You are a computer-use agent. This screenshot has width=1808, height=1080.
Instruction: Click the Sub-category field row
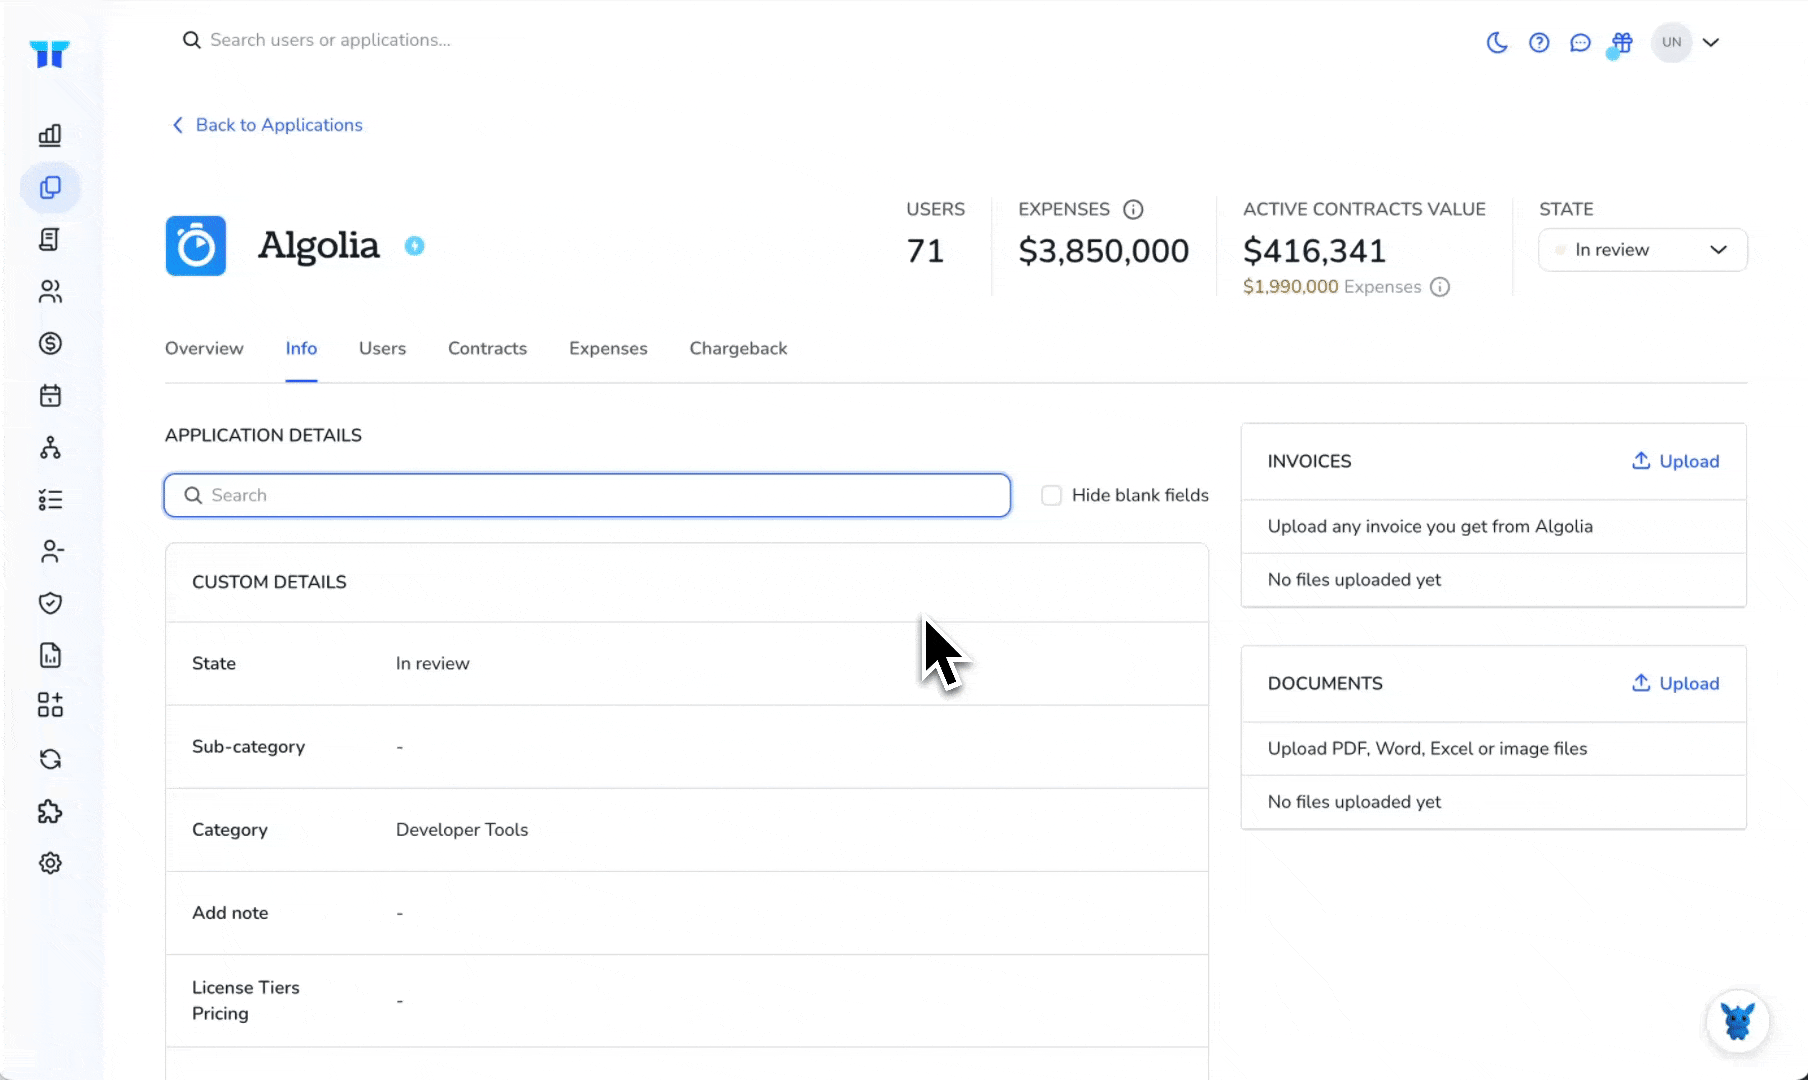[687, 747]
